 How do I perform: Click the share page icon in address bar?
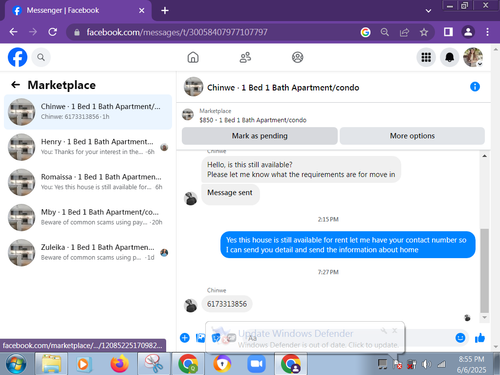pos(404,32)
